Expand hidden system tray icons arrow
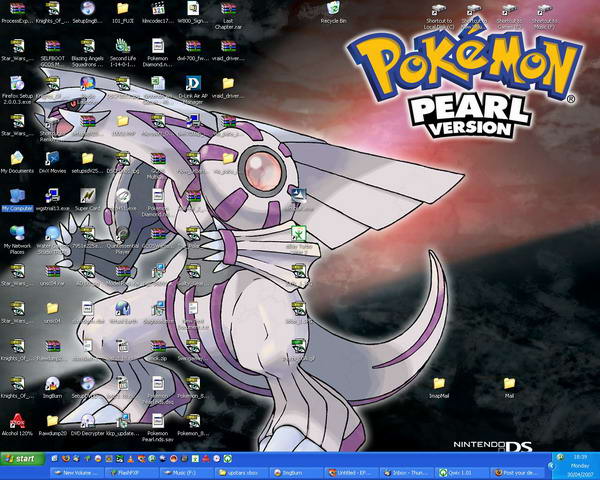Screen dimensions: 600x480 (x=552, y=466)
